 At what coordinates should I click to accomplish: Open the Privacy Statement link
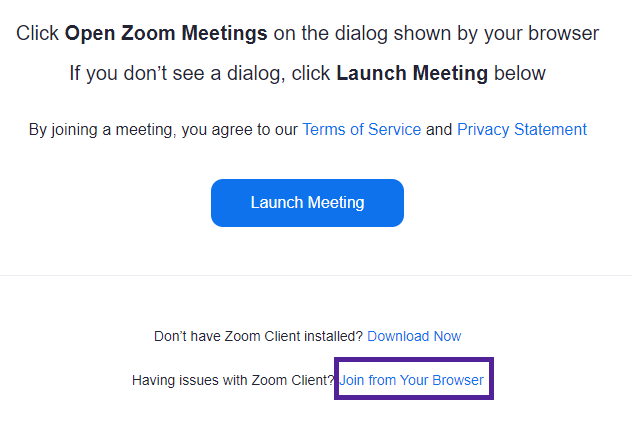tap(522, 130)
